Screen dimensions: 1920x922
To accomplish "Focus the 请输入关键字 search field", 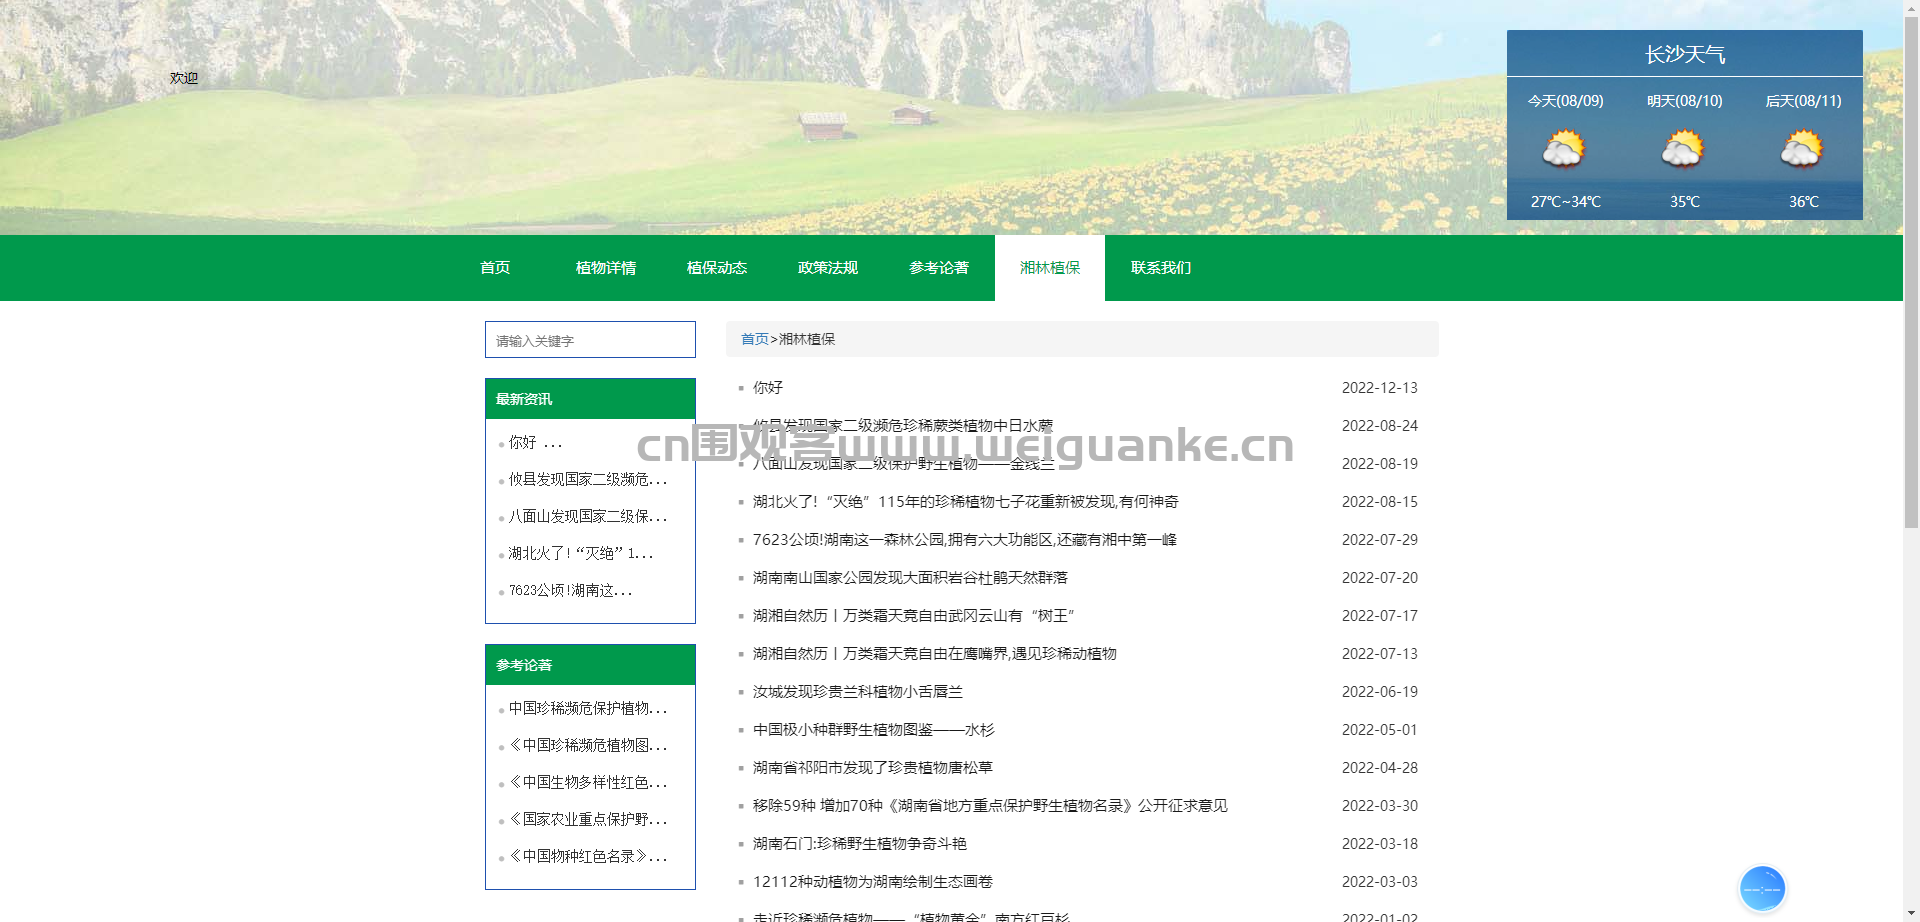I will click(x=590, y=340).
